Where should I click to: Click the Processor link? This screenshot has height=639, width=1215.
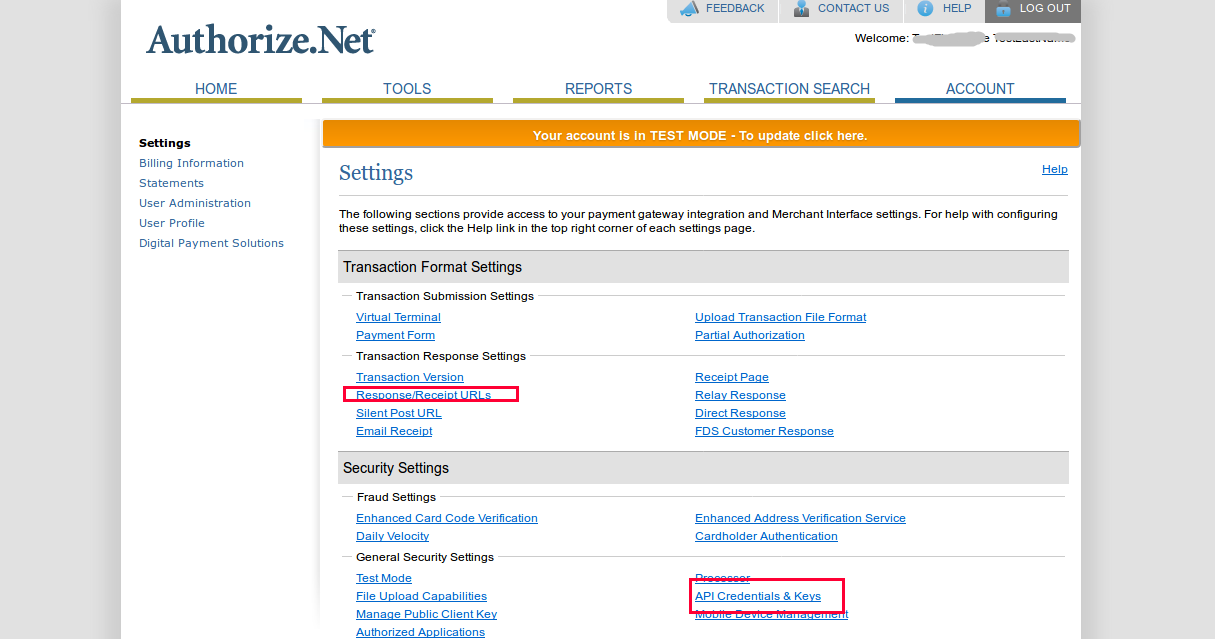[722, 578]
